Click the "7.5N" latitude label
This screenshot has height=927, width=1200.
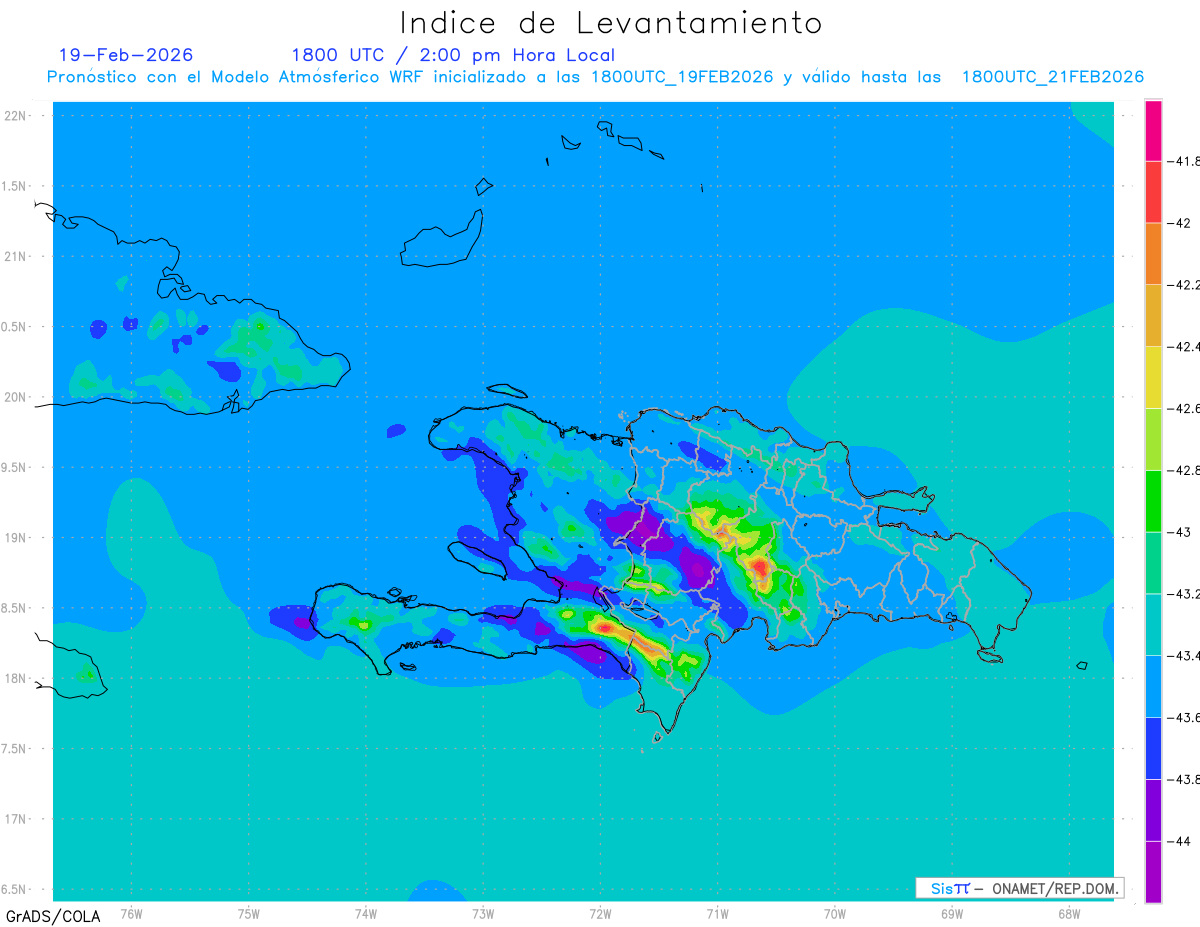[x=14, y=749]
